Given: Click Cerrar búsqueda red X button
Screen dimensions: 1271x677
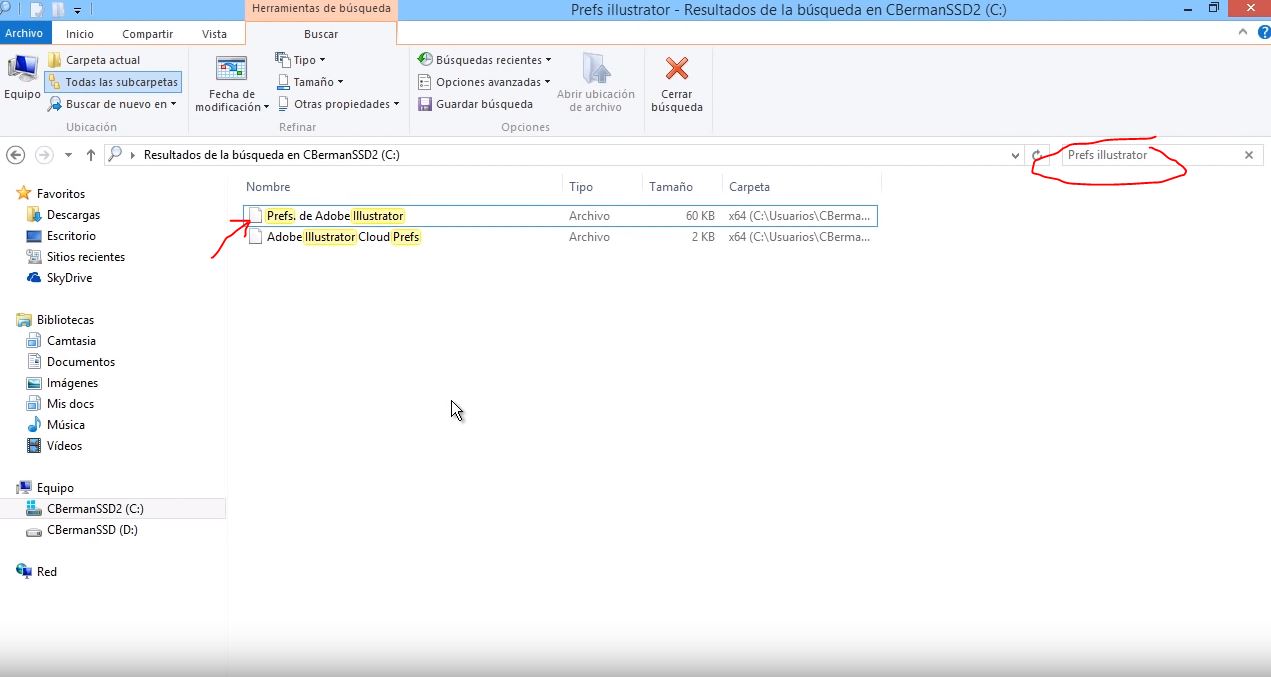Looking at the screenshot, I should 677,83.
